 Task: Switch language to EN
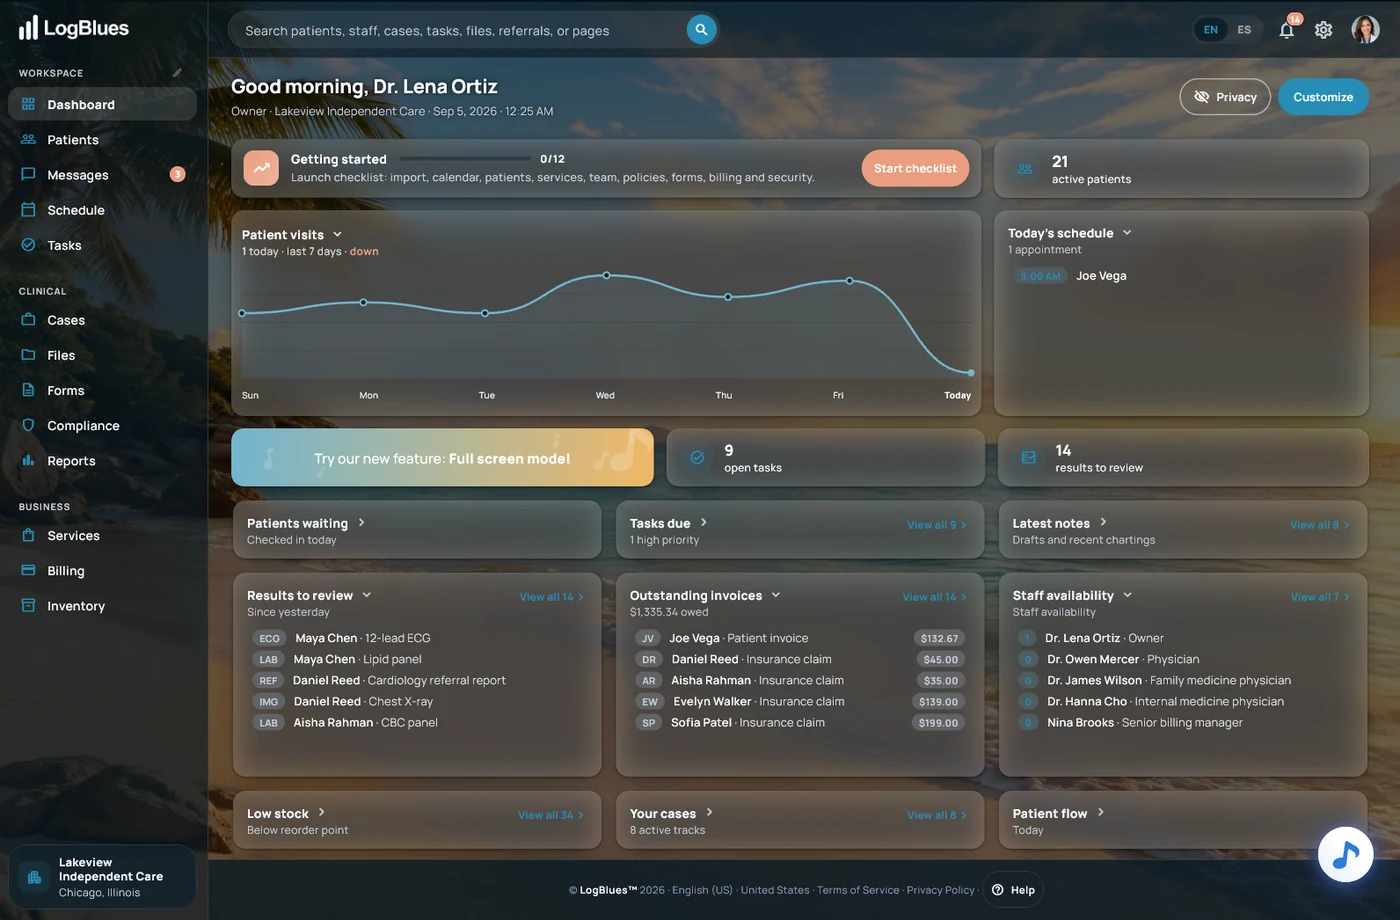pos(1210,30)
